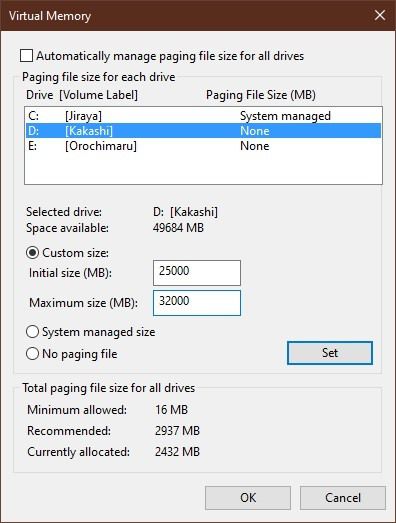Click System managed value for C: drive

[x=285, y=116]
